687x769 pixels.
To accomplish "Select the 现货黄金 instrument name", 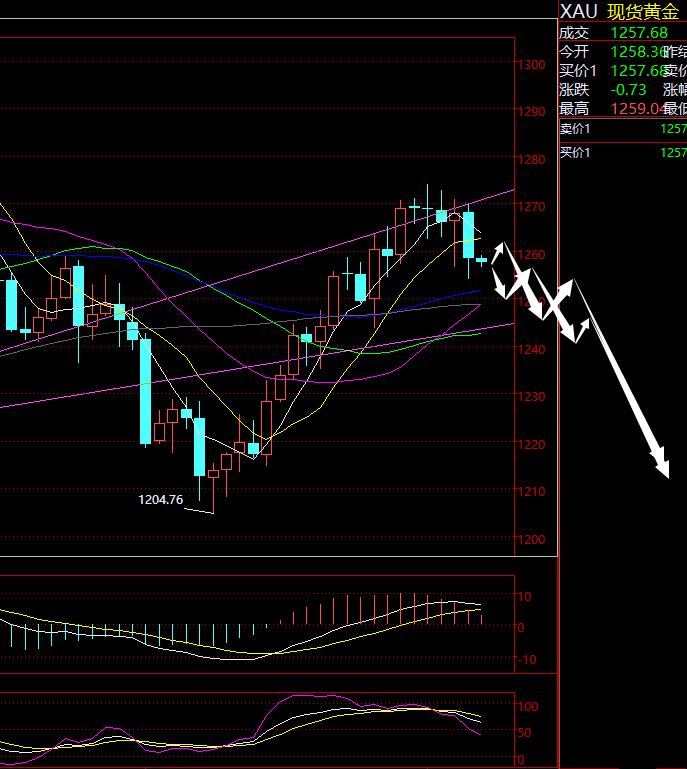I will (x=643, y=12).
